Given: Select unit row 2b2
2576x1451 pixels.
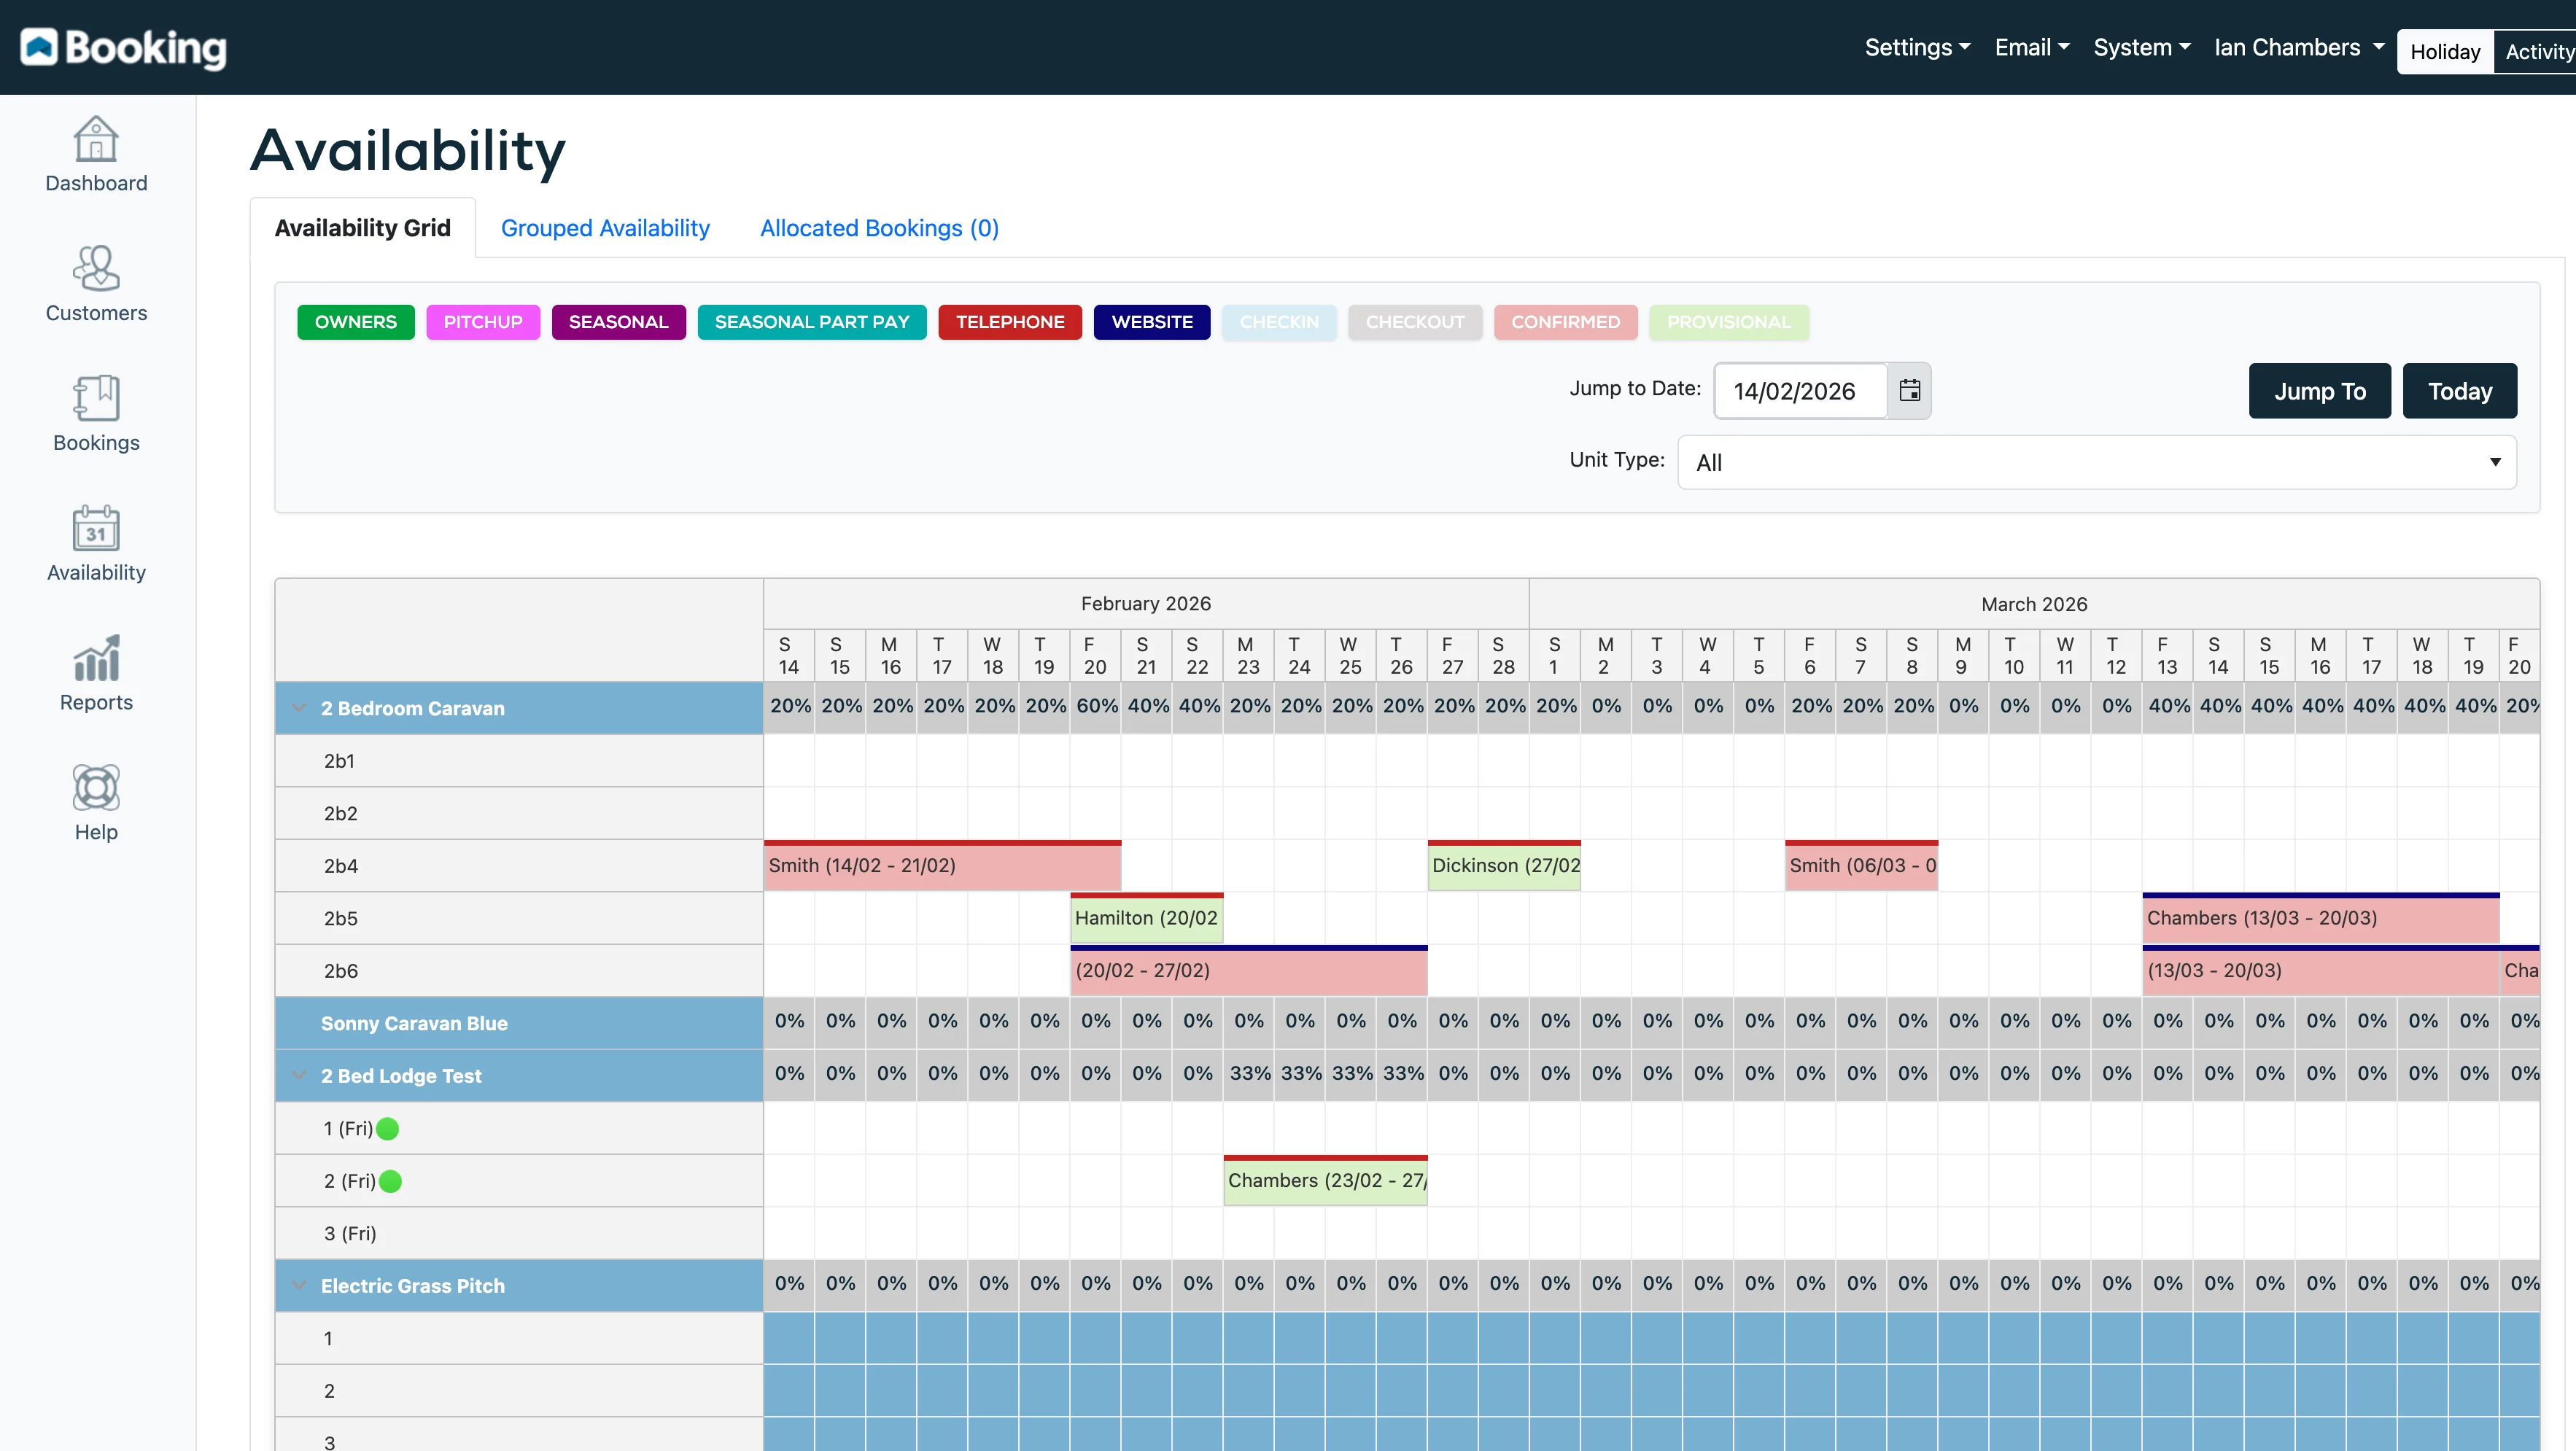Looking at the screenshot, I should point(519,813).
